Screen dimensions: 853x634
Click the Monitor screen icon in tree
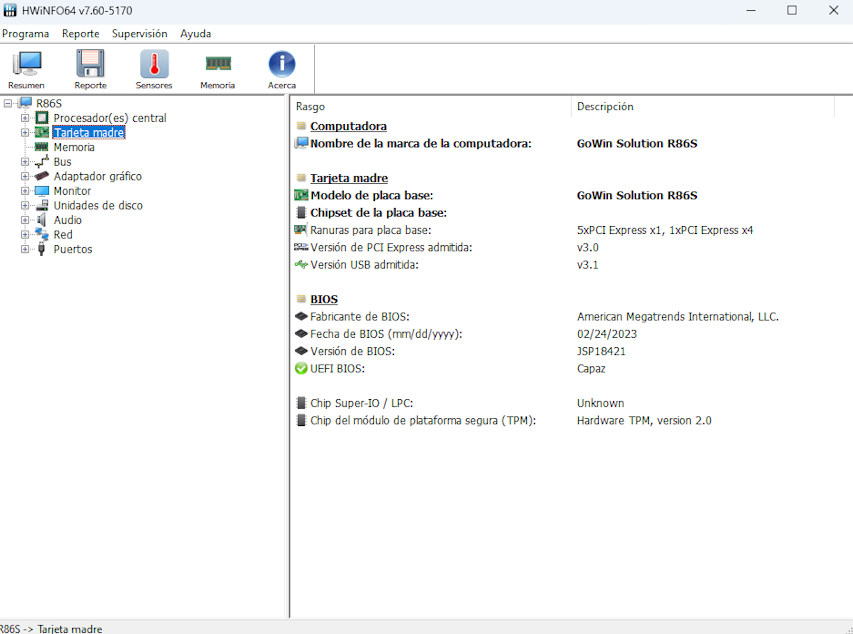pos(42,191)
